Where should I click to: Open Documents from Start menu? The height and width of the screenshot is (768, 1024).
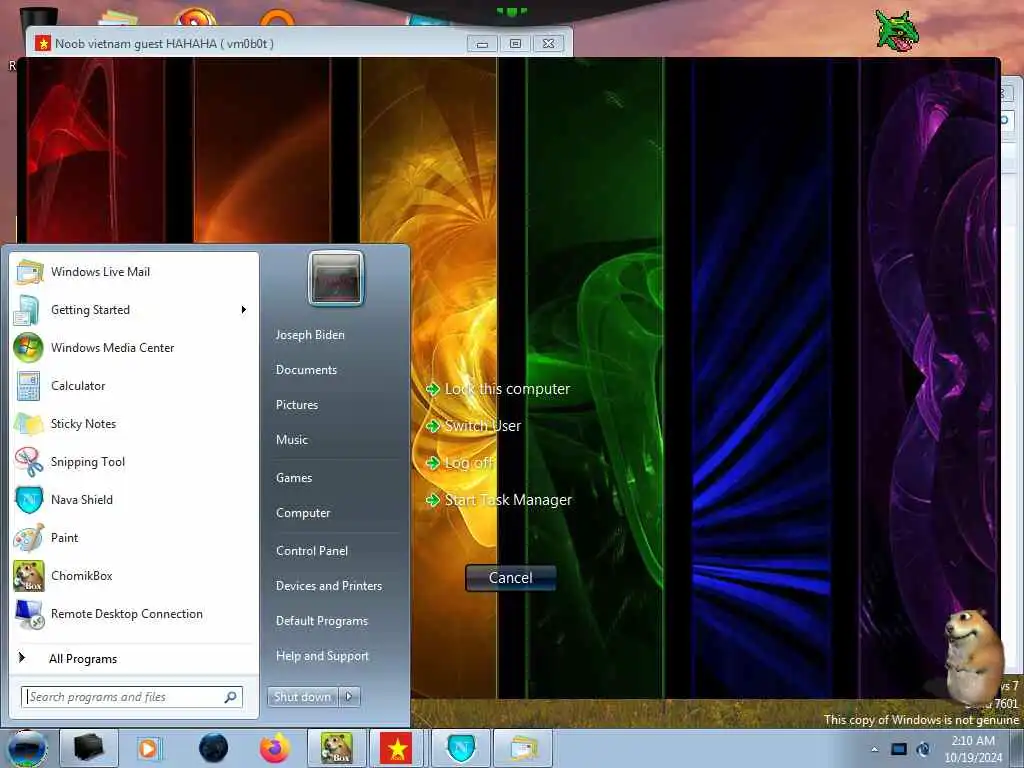(306, 370)
